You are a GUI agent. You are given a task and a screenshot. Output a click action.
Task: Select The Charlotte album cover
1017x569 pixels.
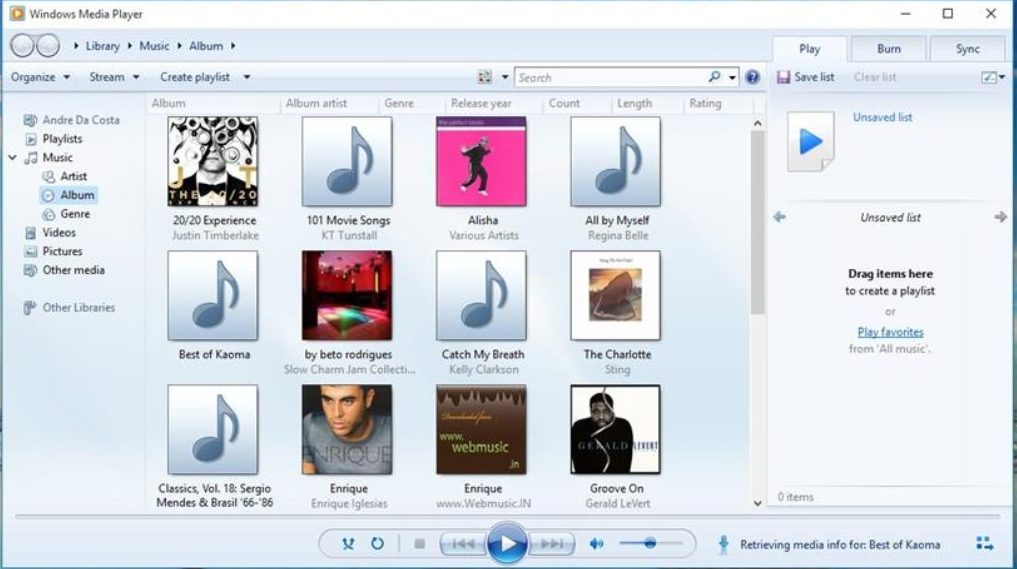(616, 295)
